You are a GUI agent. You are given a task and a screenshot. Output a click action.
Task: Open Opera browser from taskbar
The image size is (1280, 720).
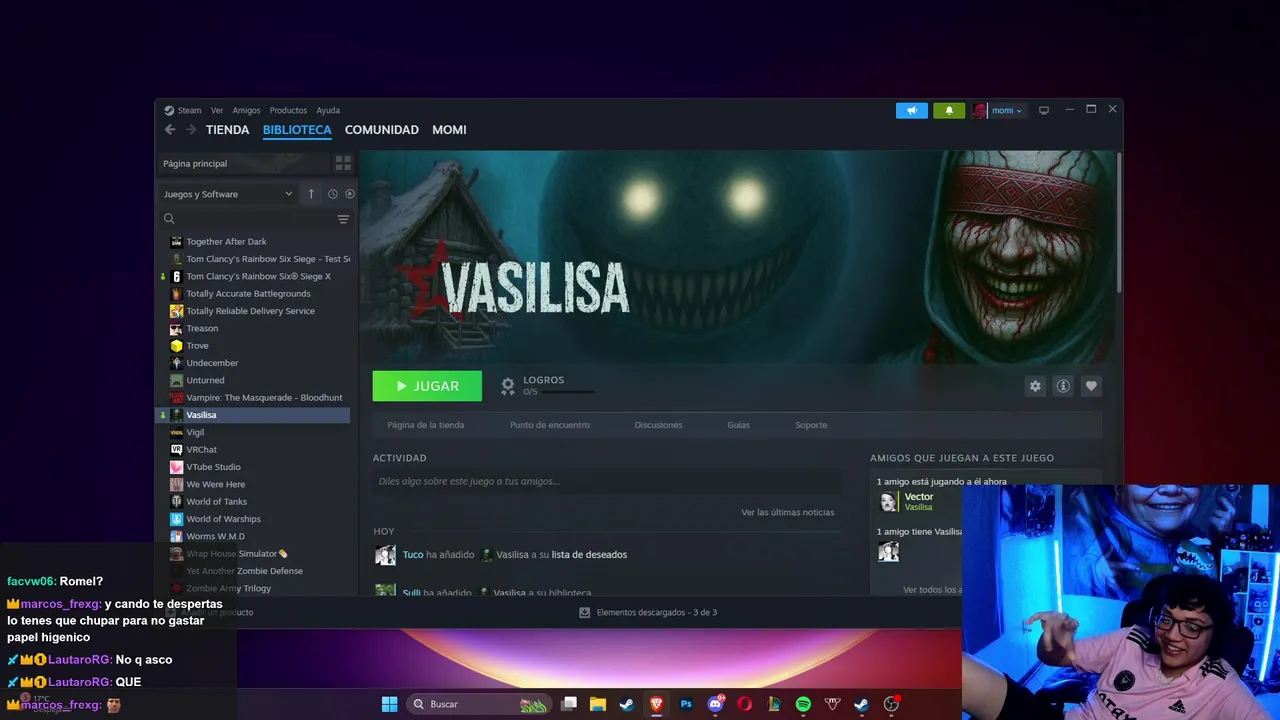point(744,704)
